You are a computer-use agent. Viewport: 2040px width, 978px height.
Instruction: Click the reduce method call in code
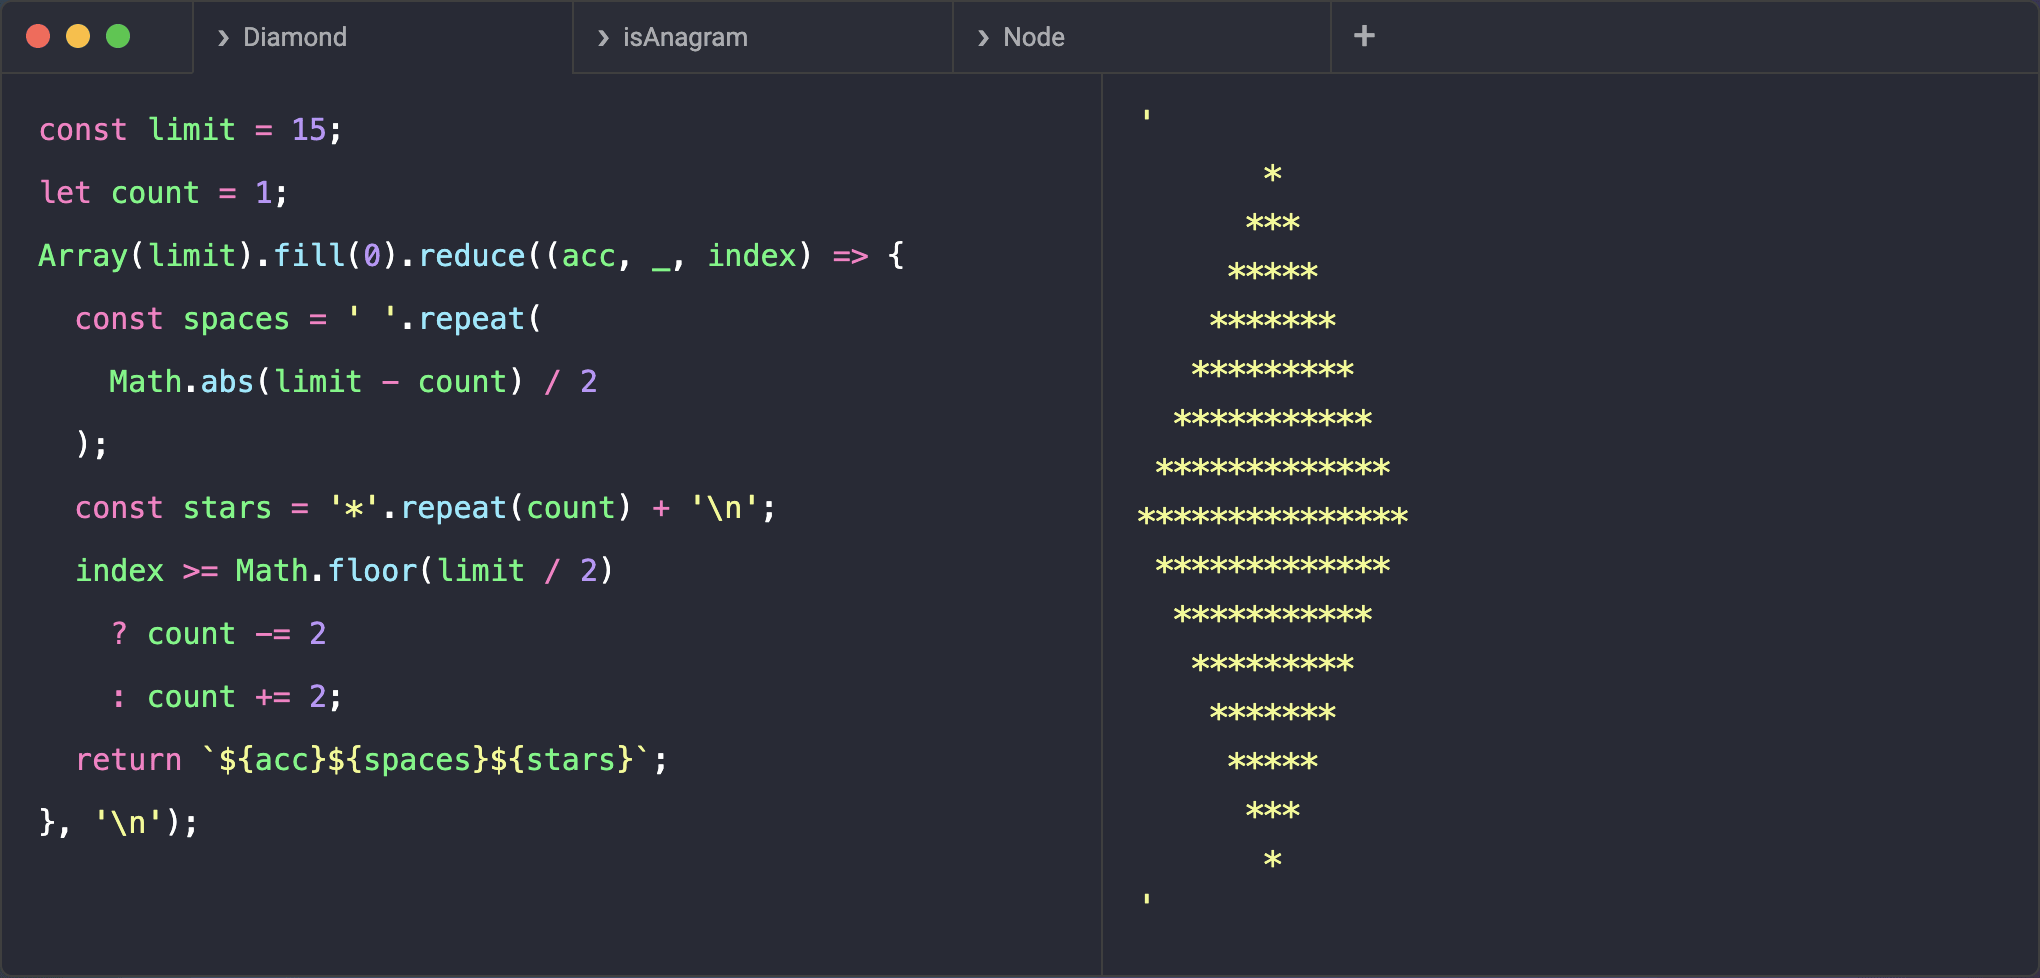(471, 256)
